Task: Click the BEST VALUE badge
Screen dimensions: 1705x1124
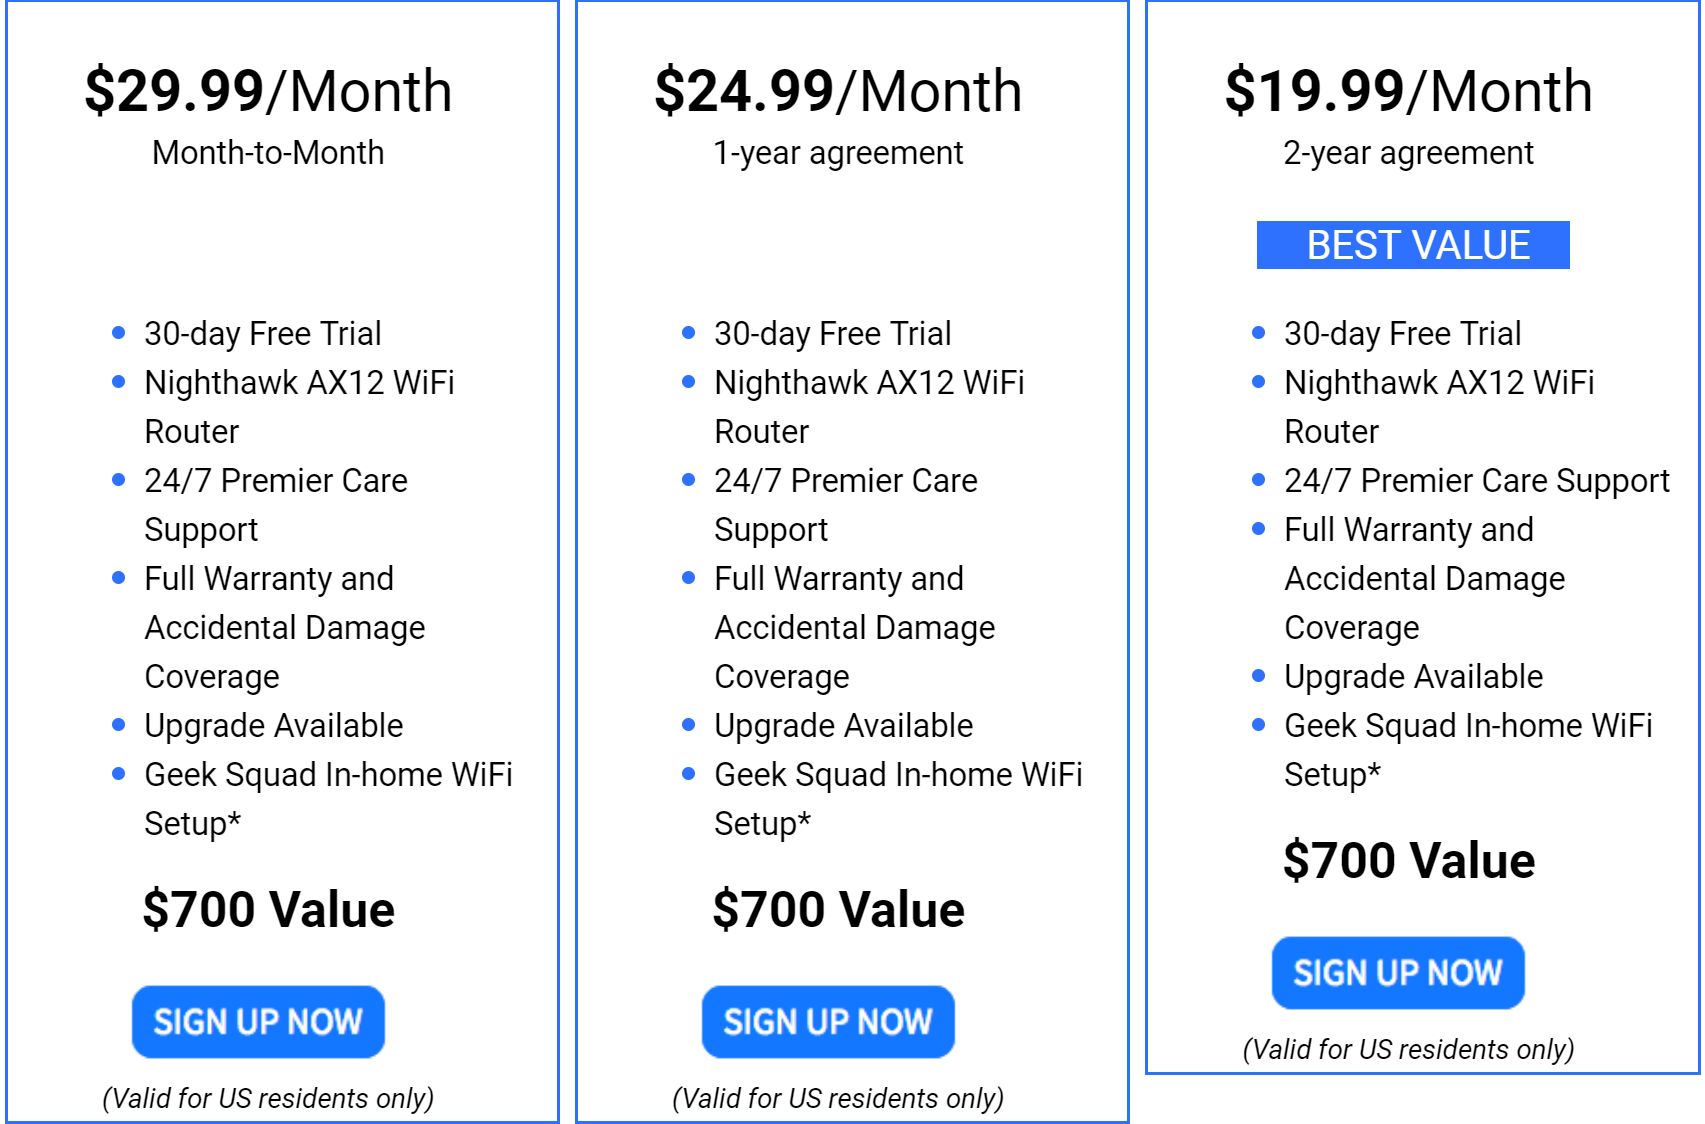Action: click(x=1412, y=245)
